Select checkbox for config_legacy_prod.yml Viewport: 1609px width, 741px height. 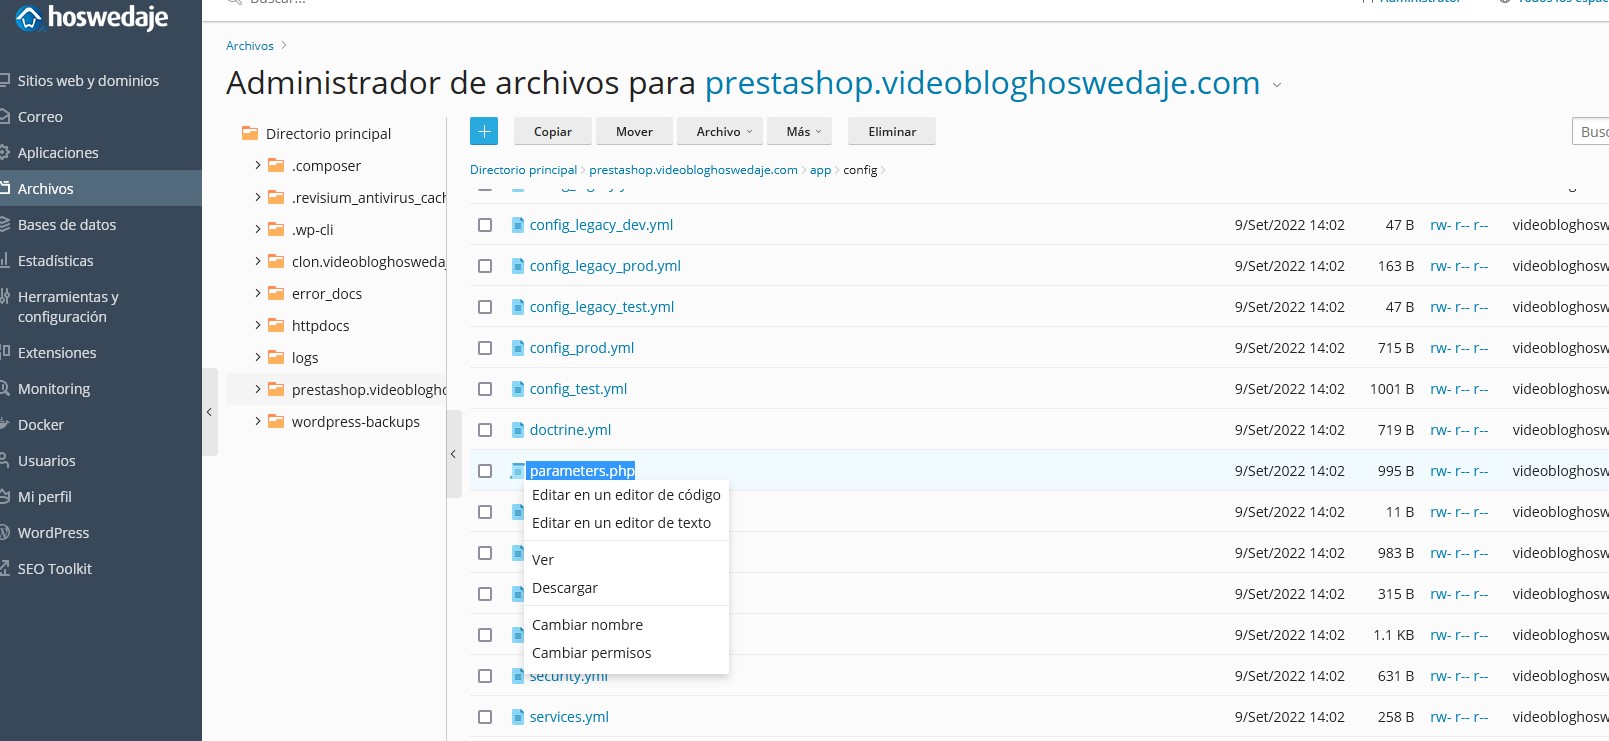point(485,266)
